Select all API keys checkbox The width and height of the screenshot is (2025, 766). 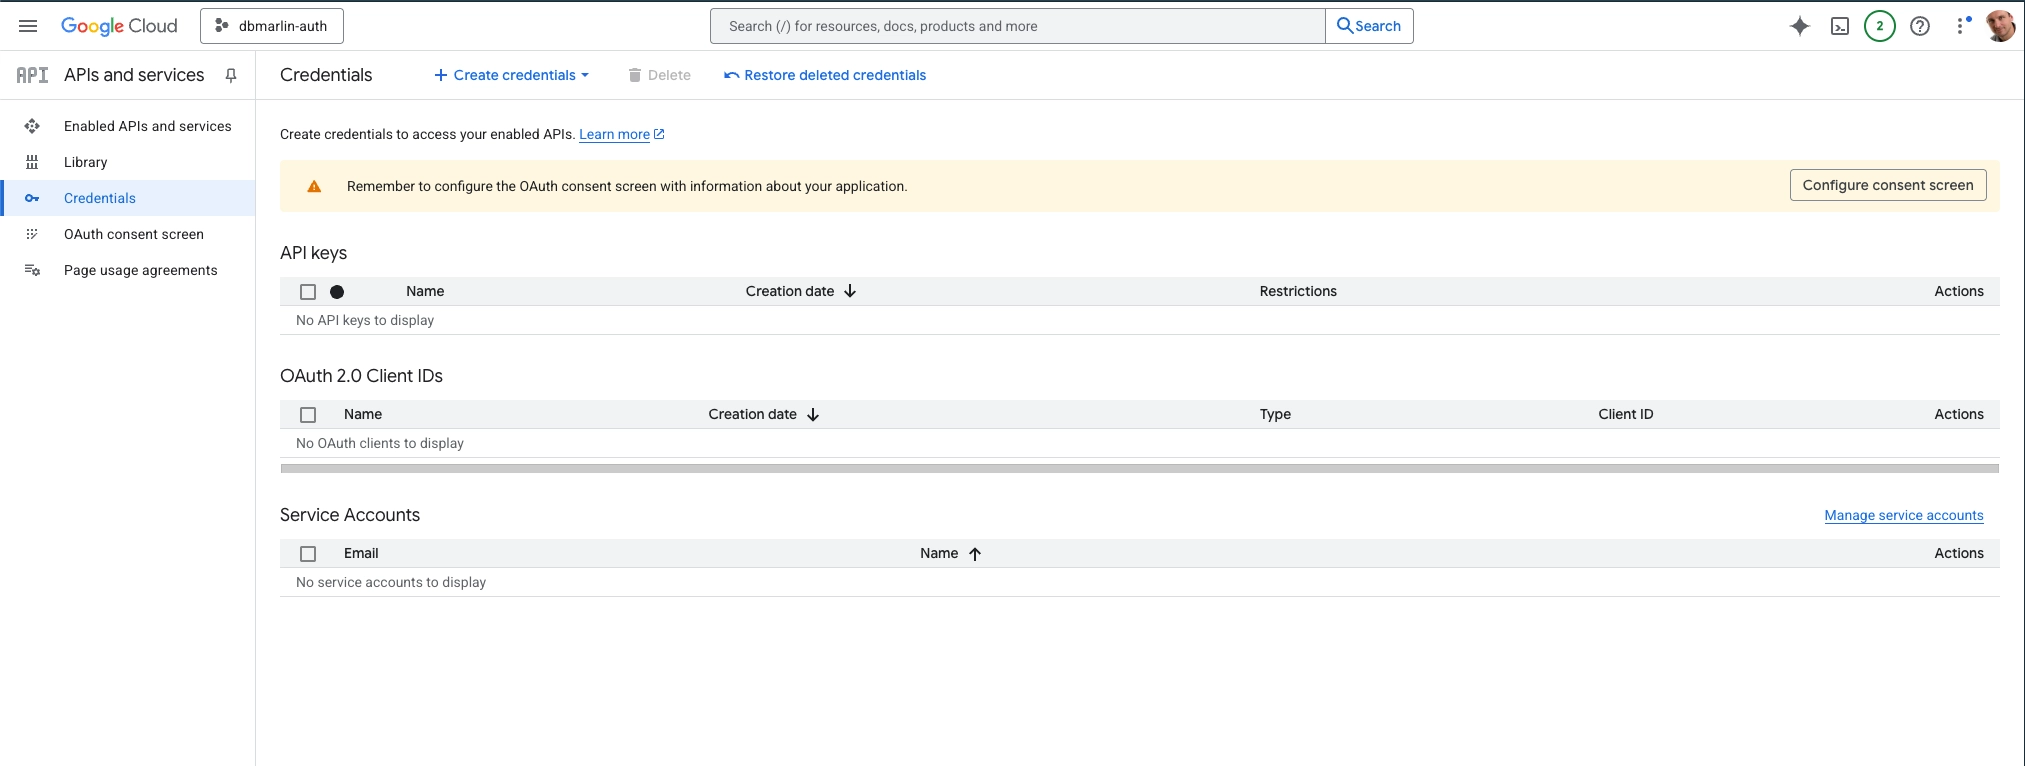[x=308, y=292]
